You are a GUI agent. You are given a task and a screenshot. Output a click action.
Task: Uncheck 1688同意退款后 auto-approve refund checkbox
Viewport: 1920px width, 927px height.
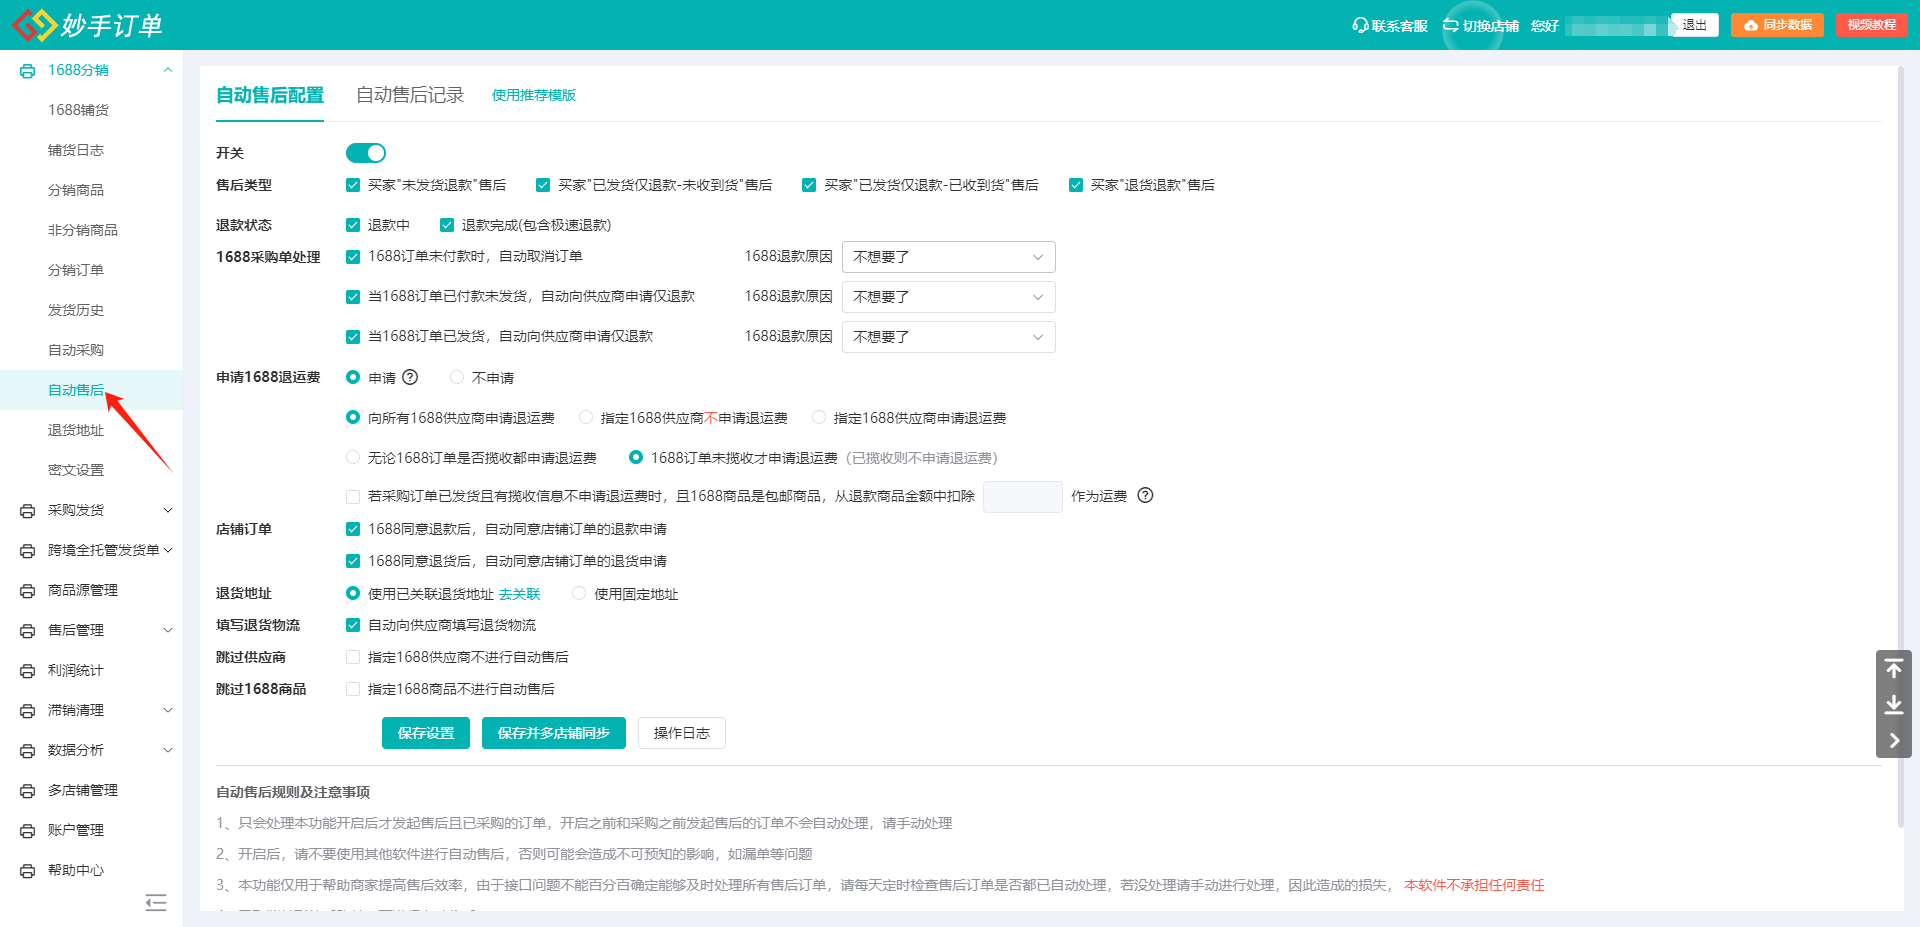(x=353, y=529)
